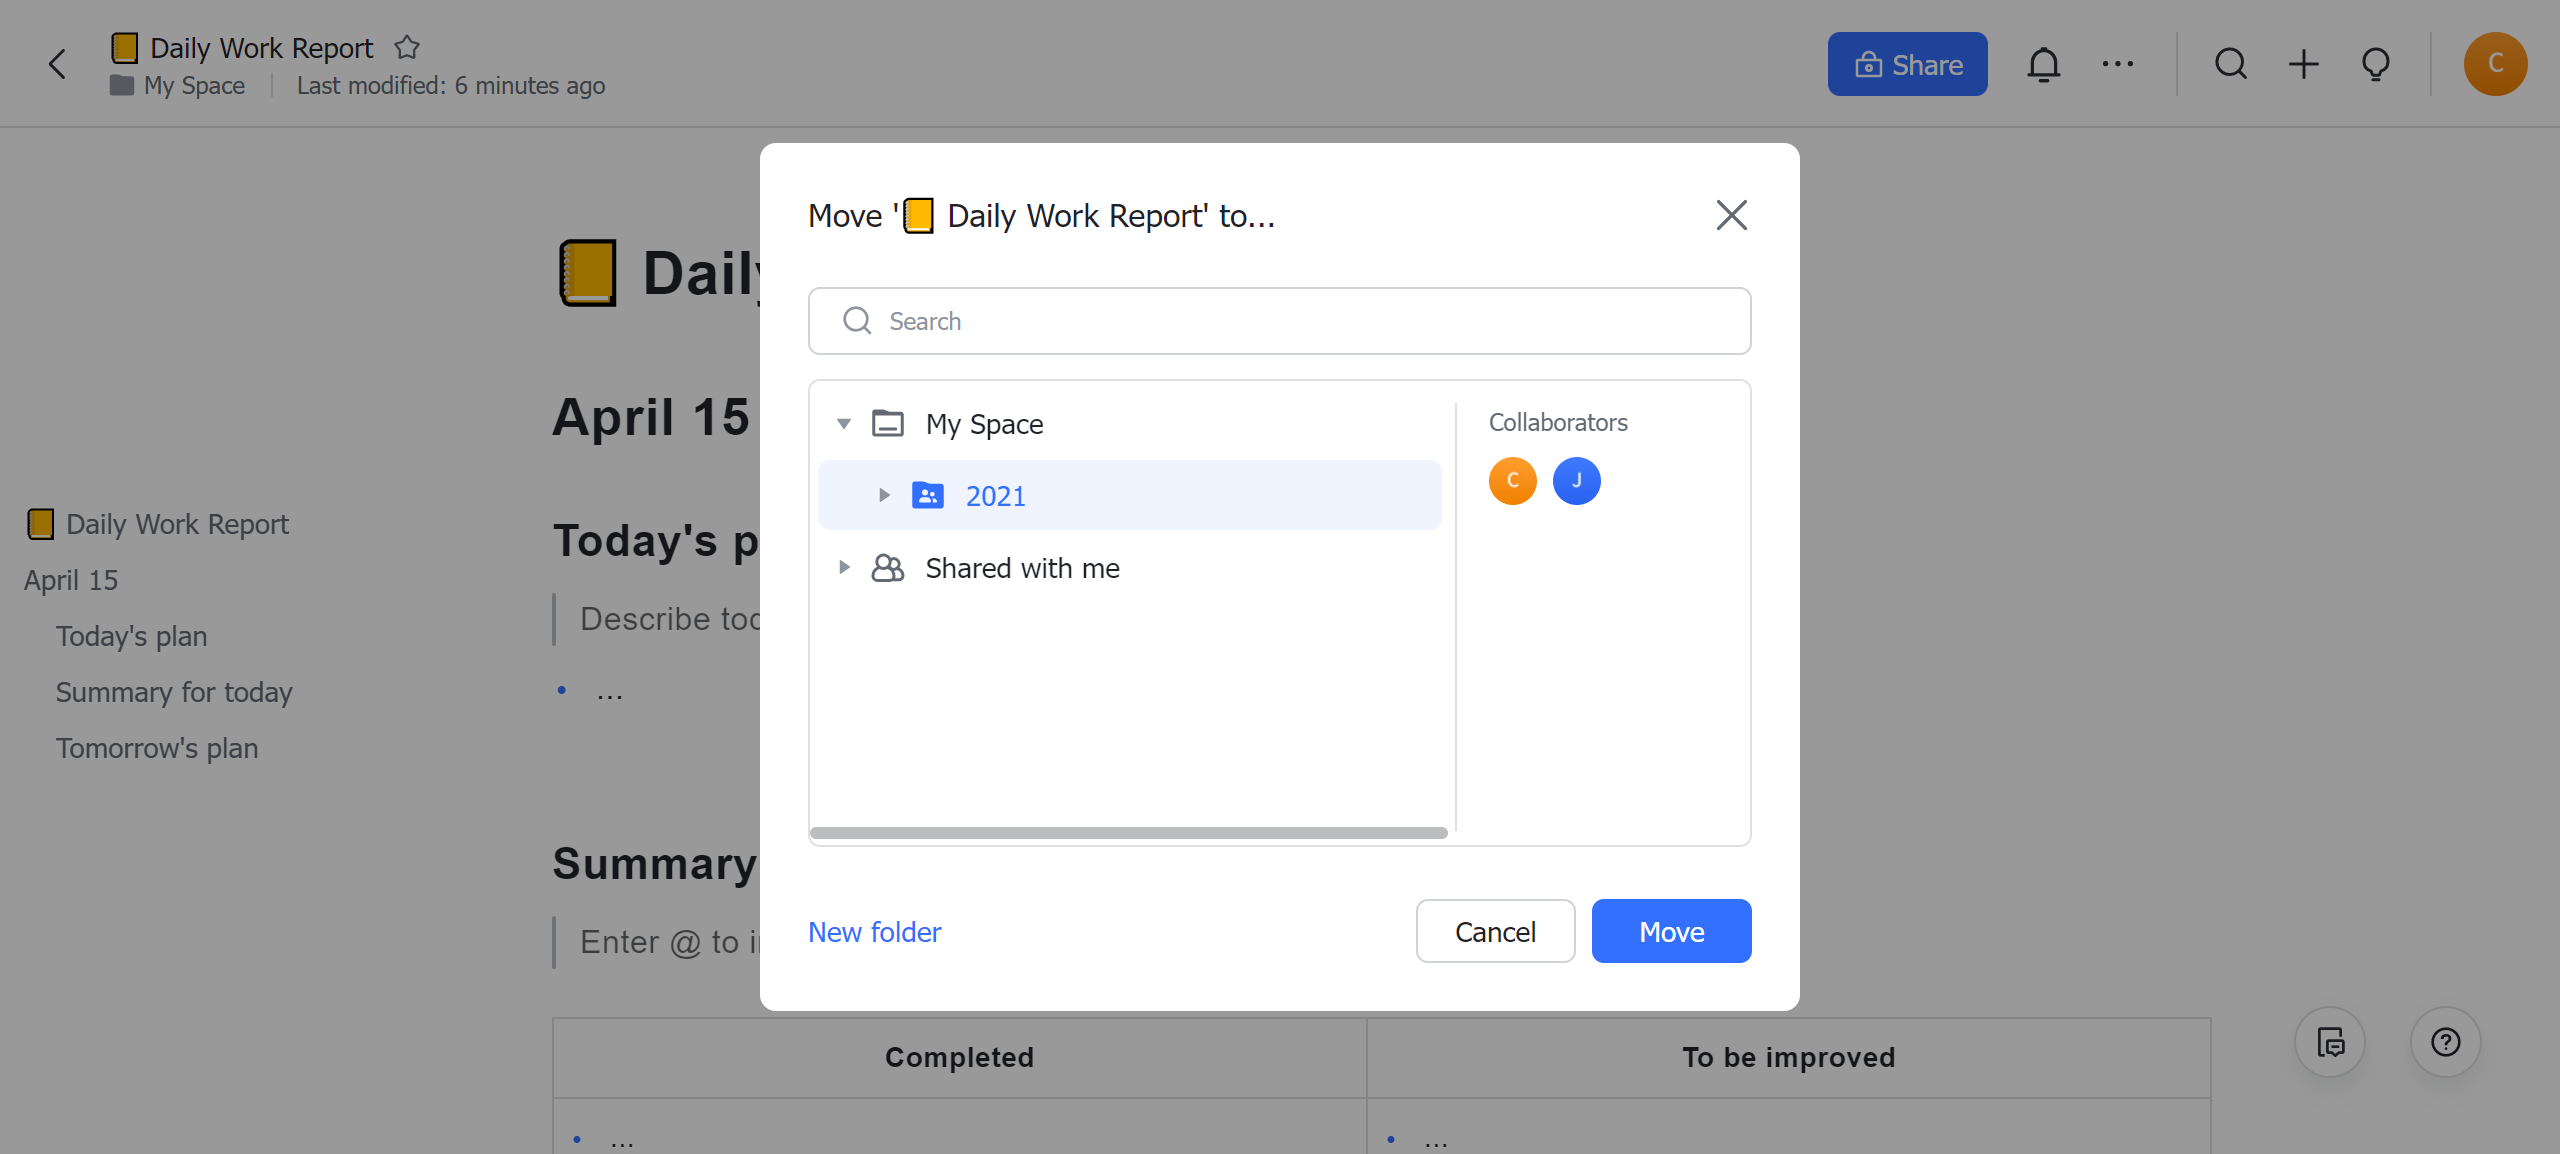This screenshot has height=1154, width=2560.
Task: Click the notification bell icon
Action: tap(2043, 63)
